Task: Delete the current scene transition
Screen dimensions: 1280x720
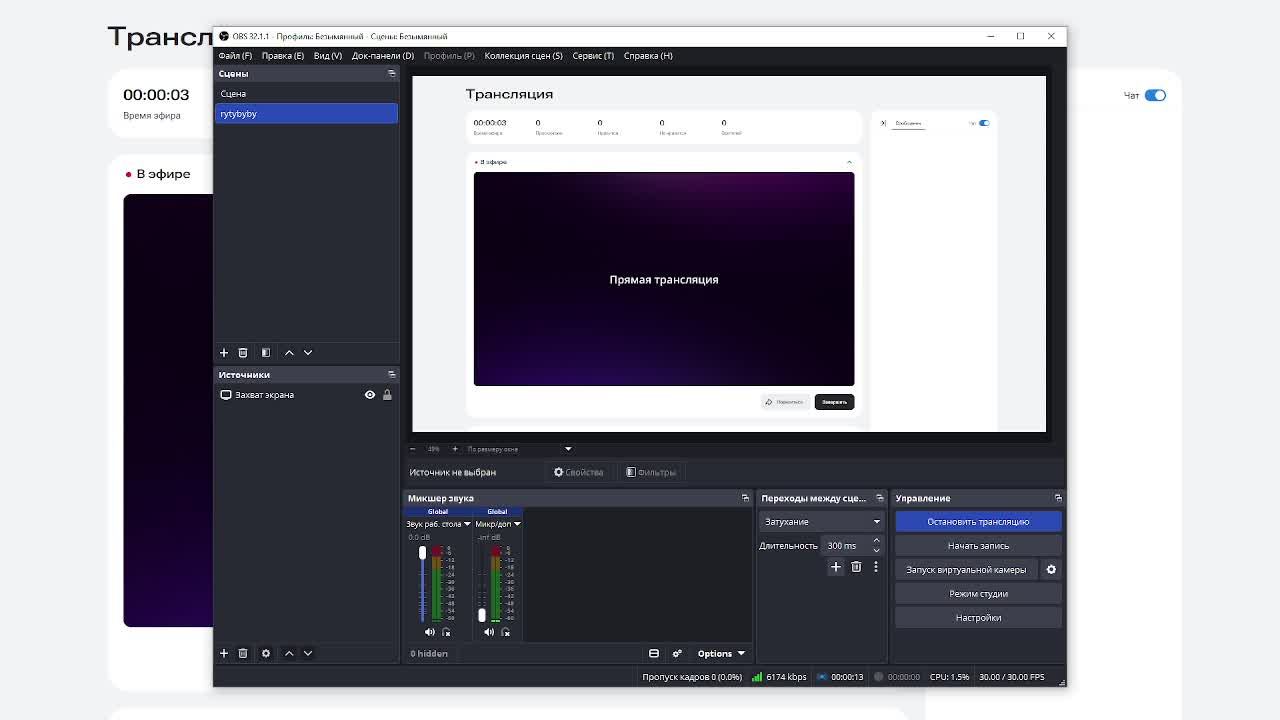Action: 856,567
